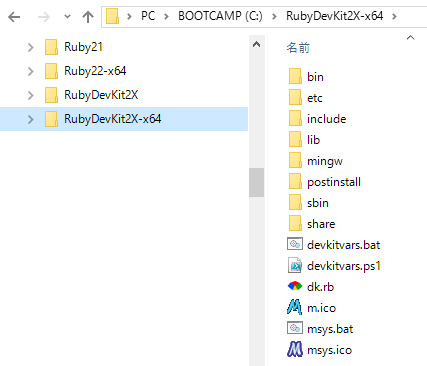Viewport: 427px width, 366px height.
Task: Select the file name 'msys.bat'
Action: [x=330, y=329]
